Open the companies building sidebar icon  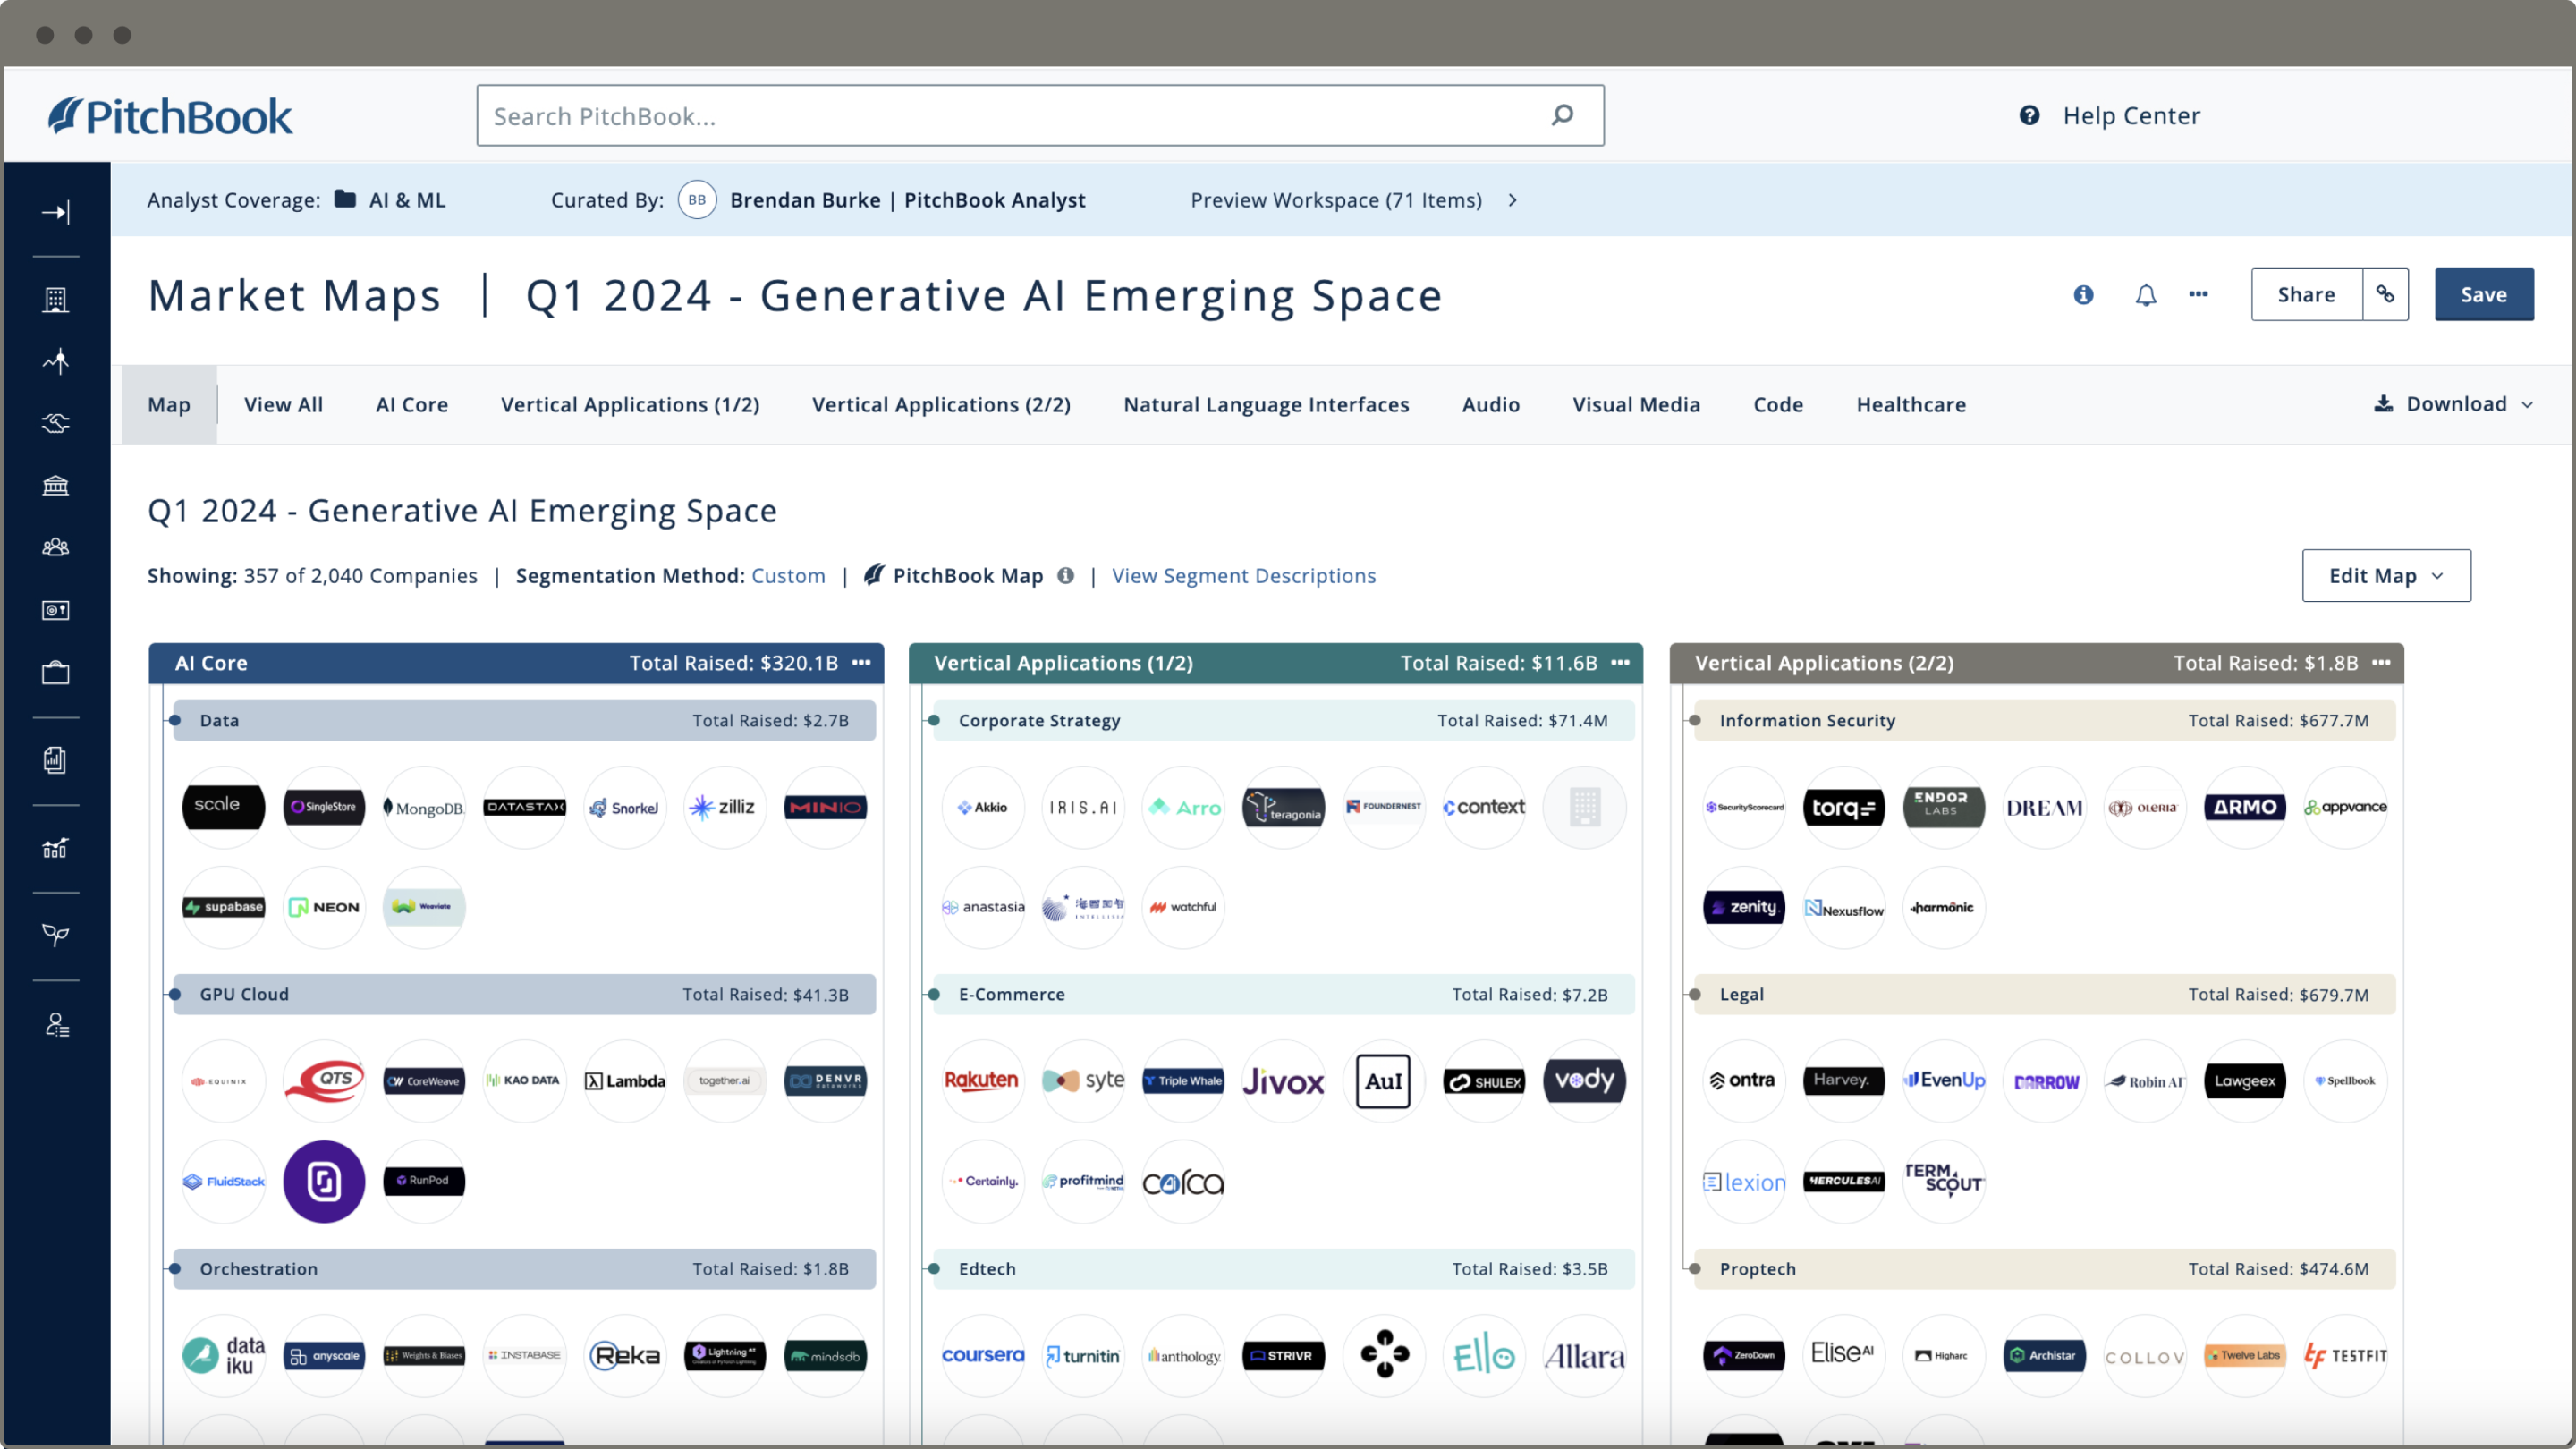pyautogui.click(x=56, y=299)
